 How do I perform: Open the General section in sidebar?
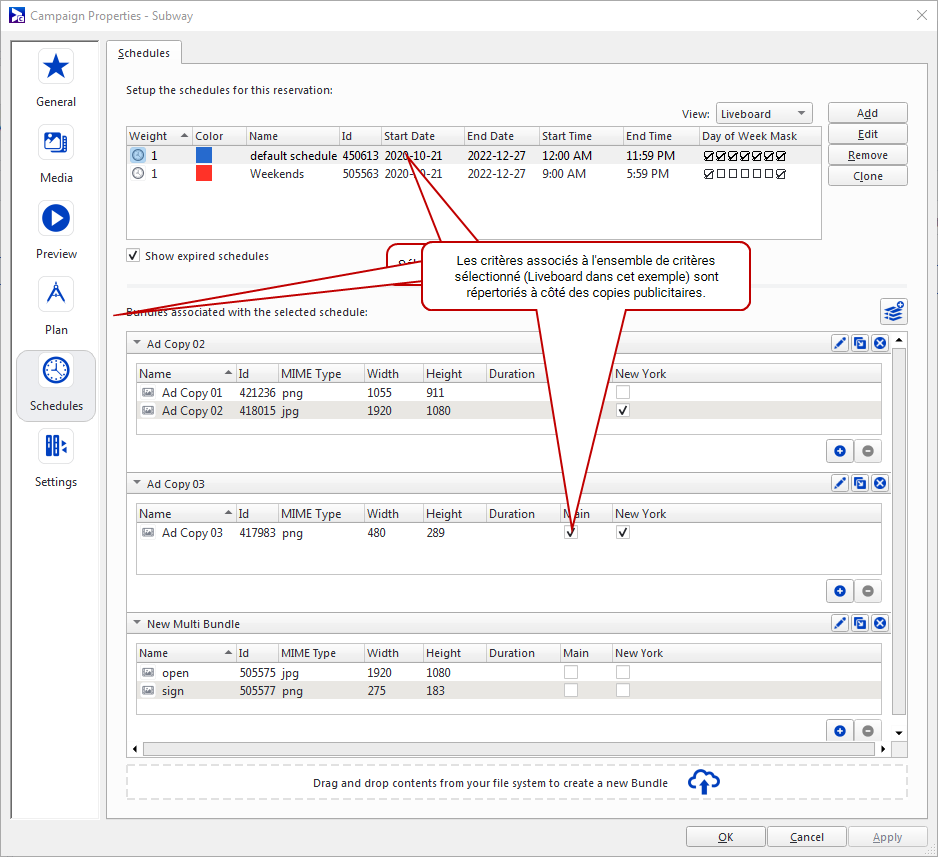[56, 78]
